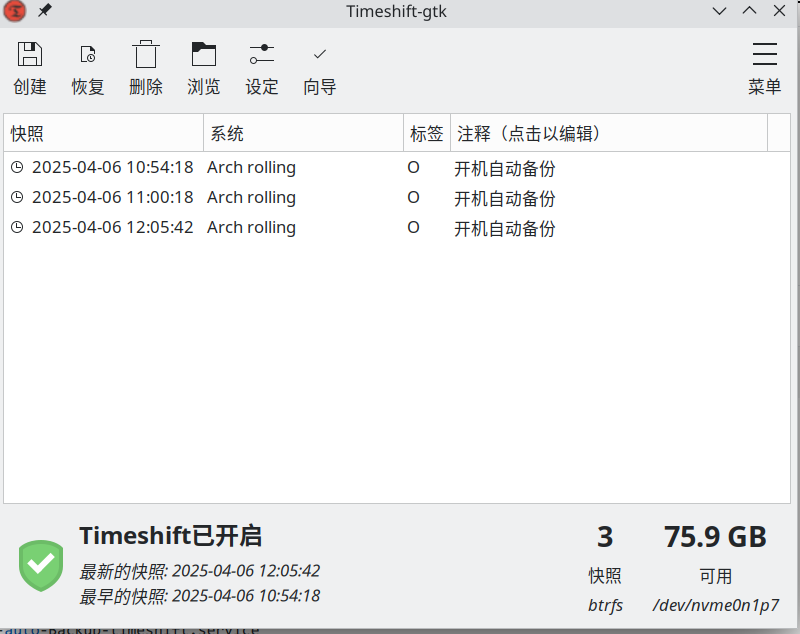Click Arch rolling in the 10:54:18 row
The width and height of the screenshot is (800, 634).
coord(252,168)
